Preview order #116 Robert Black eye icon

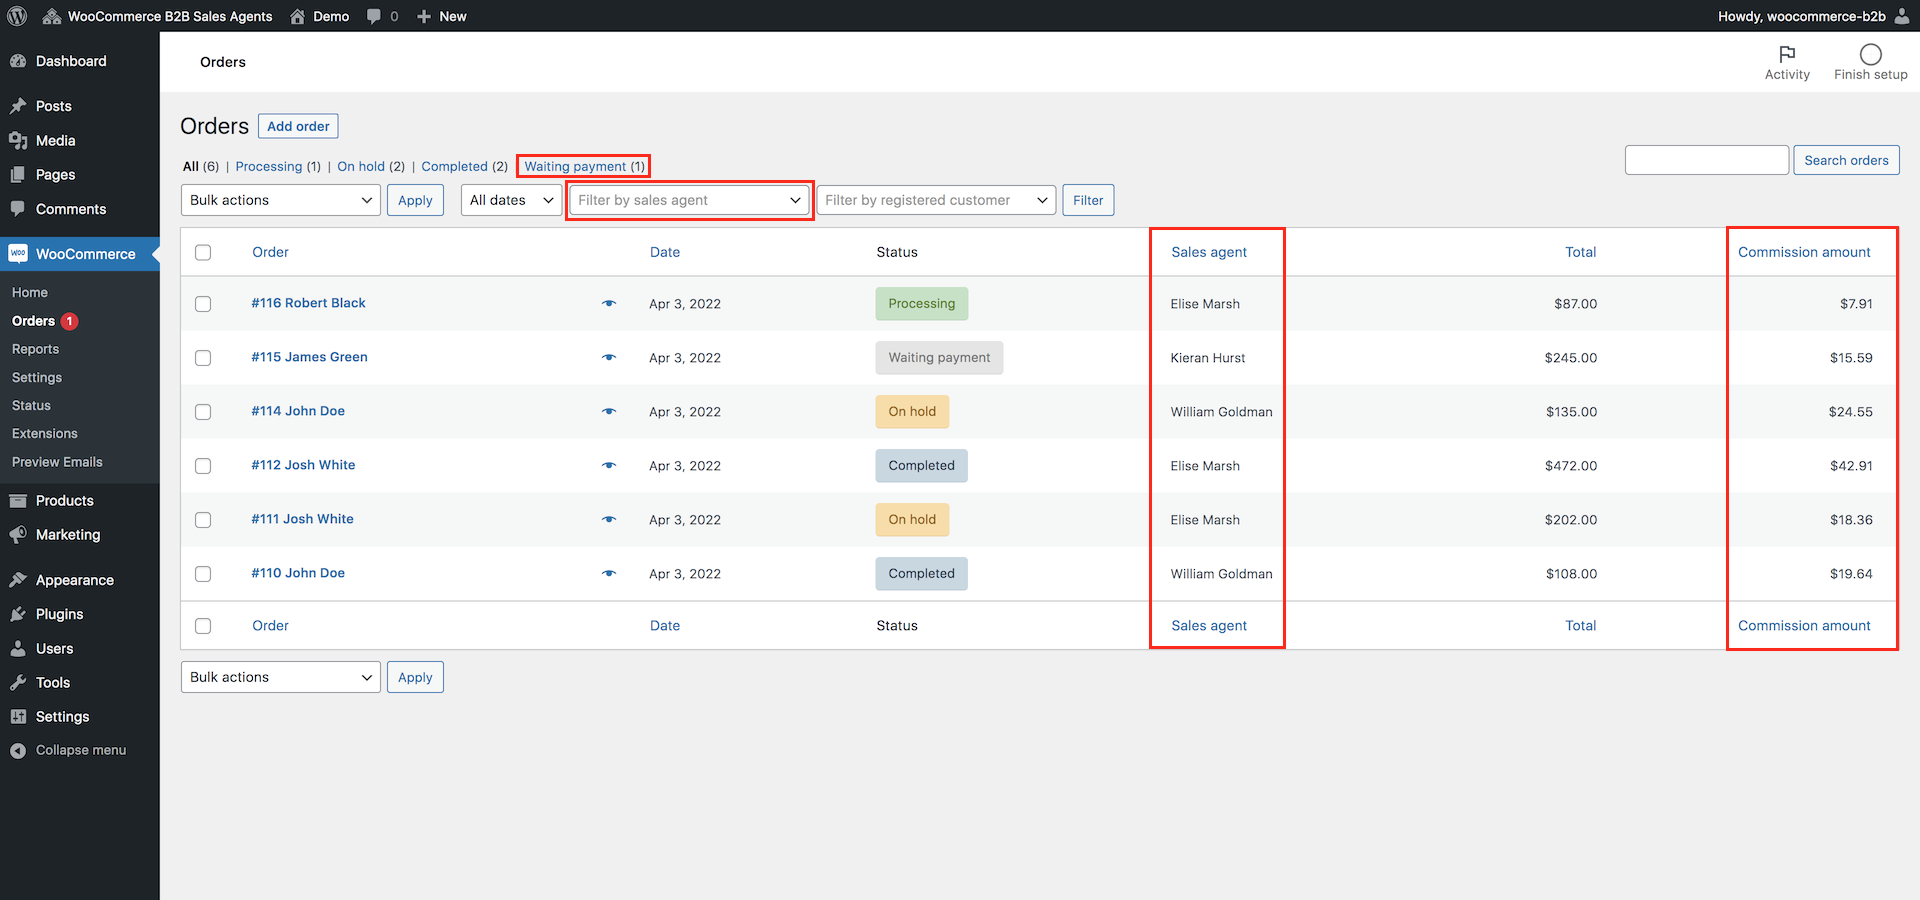tap(609, 303)
